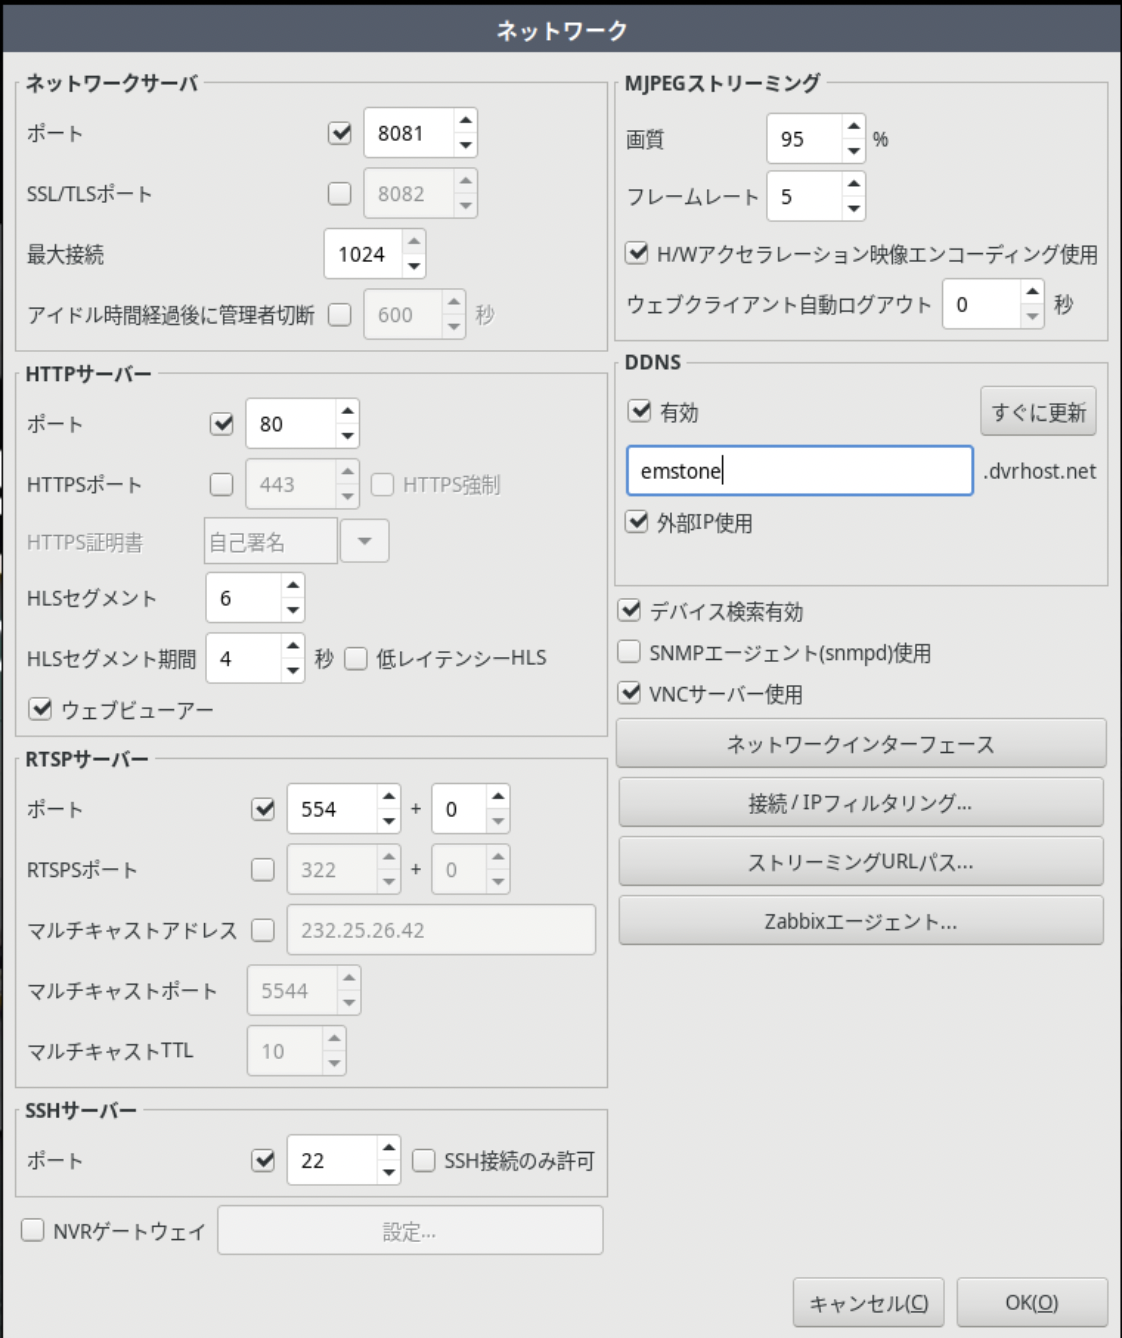The image size is (1122, 1338).
Task: Enable the SSL/TLS port checkbox
Action: [x=340, y=194]
